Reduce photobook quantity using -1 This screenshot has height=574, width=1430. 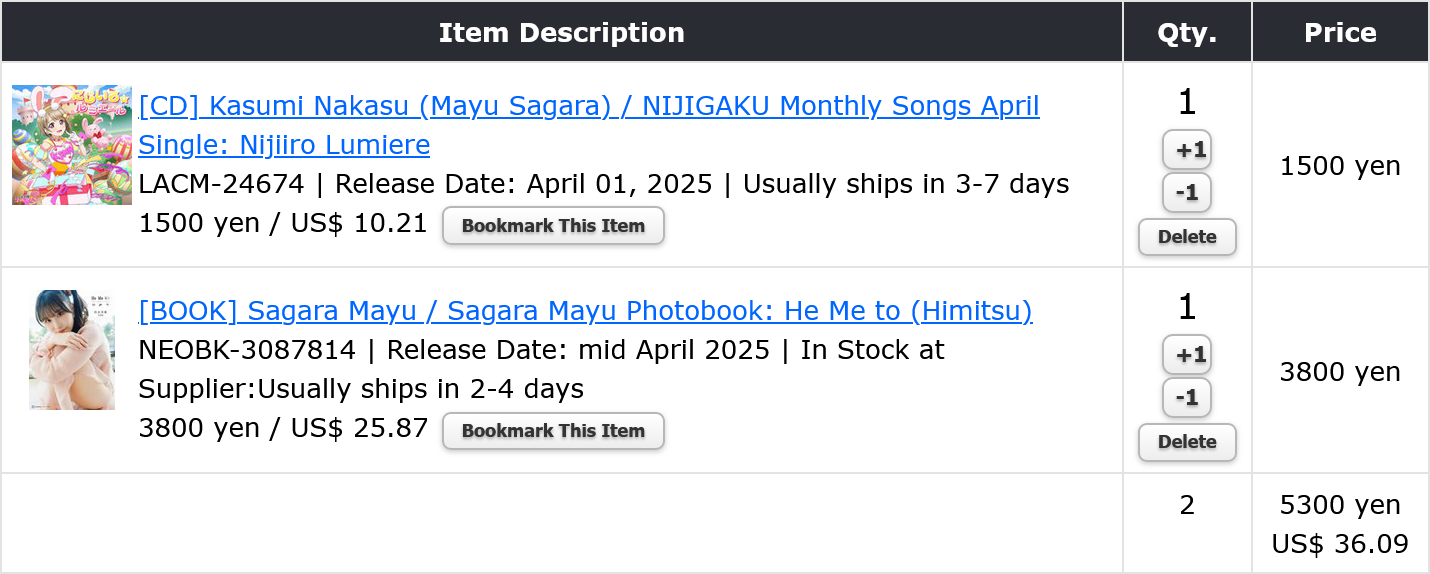(1187, 398)
